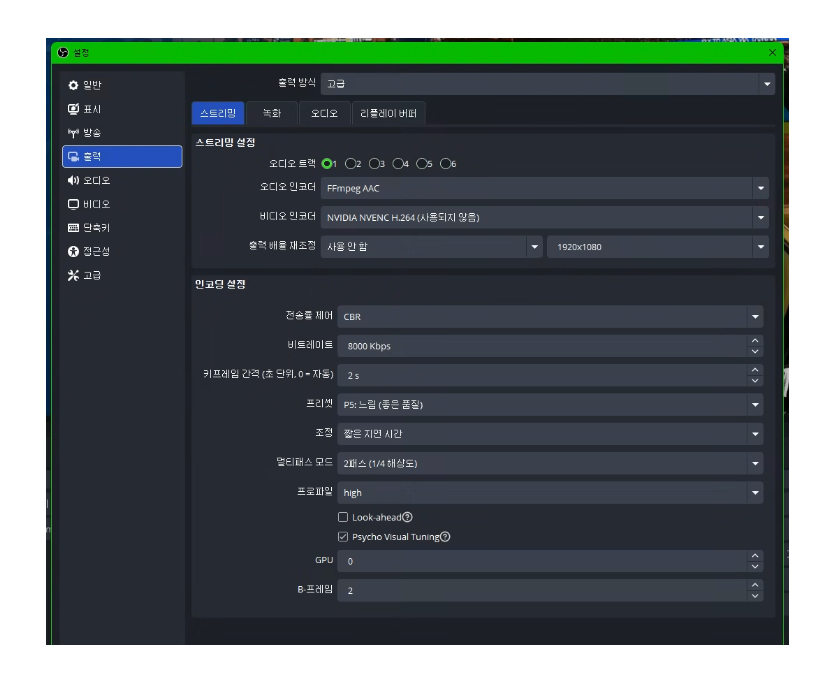Click the wrench icon for 고급 settings
The image size is (835, 682).
point(73,275)
